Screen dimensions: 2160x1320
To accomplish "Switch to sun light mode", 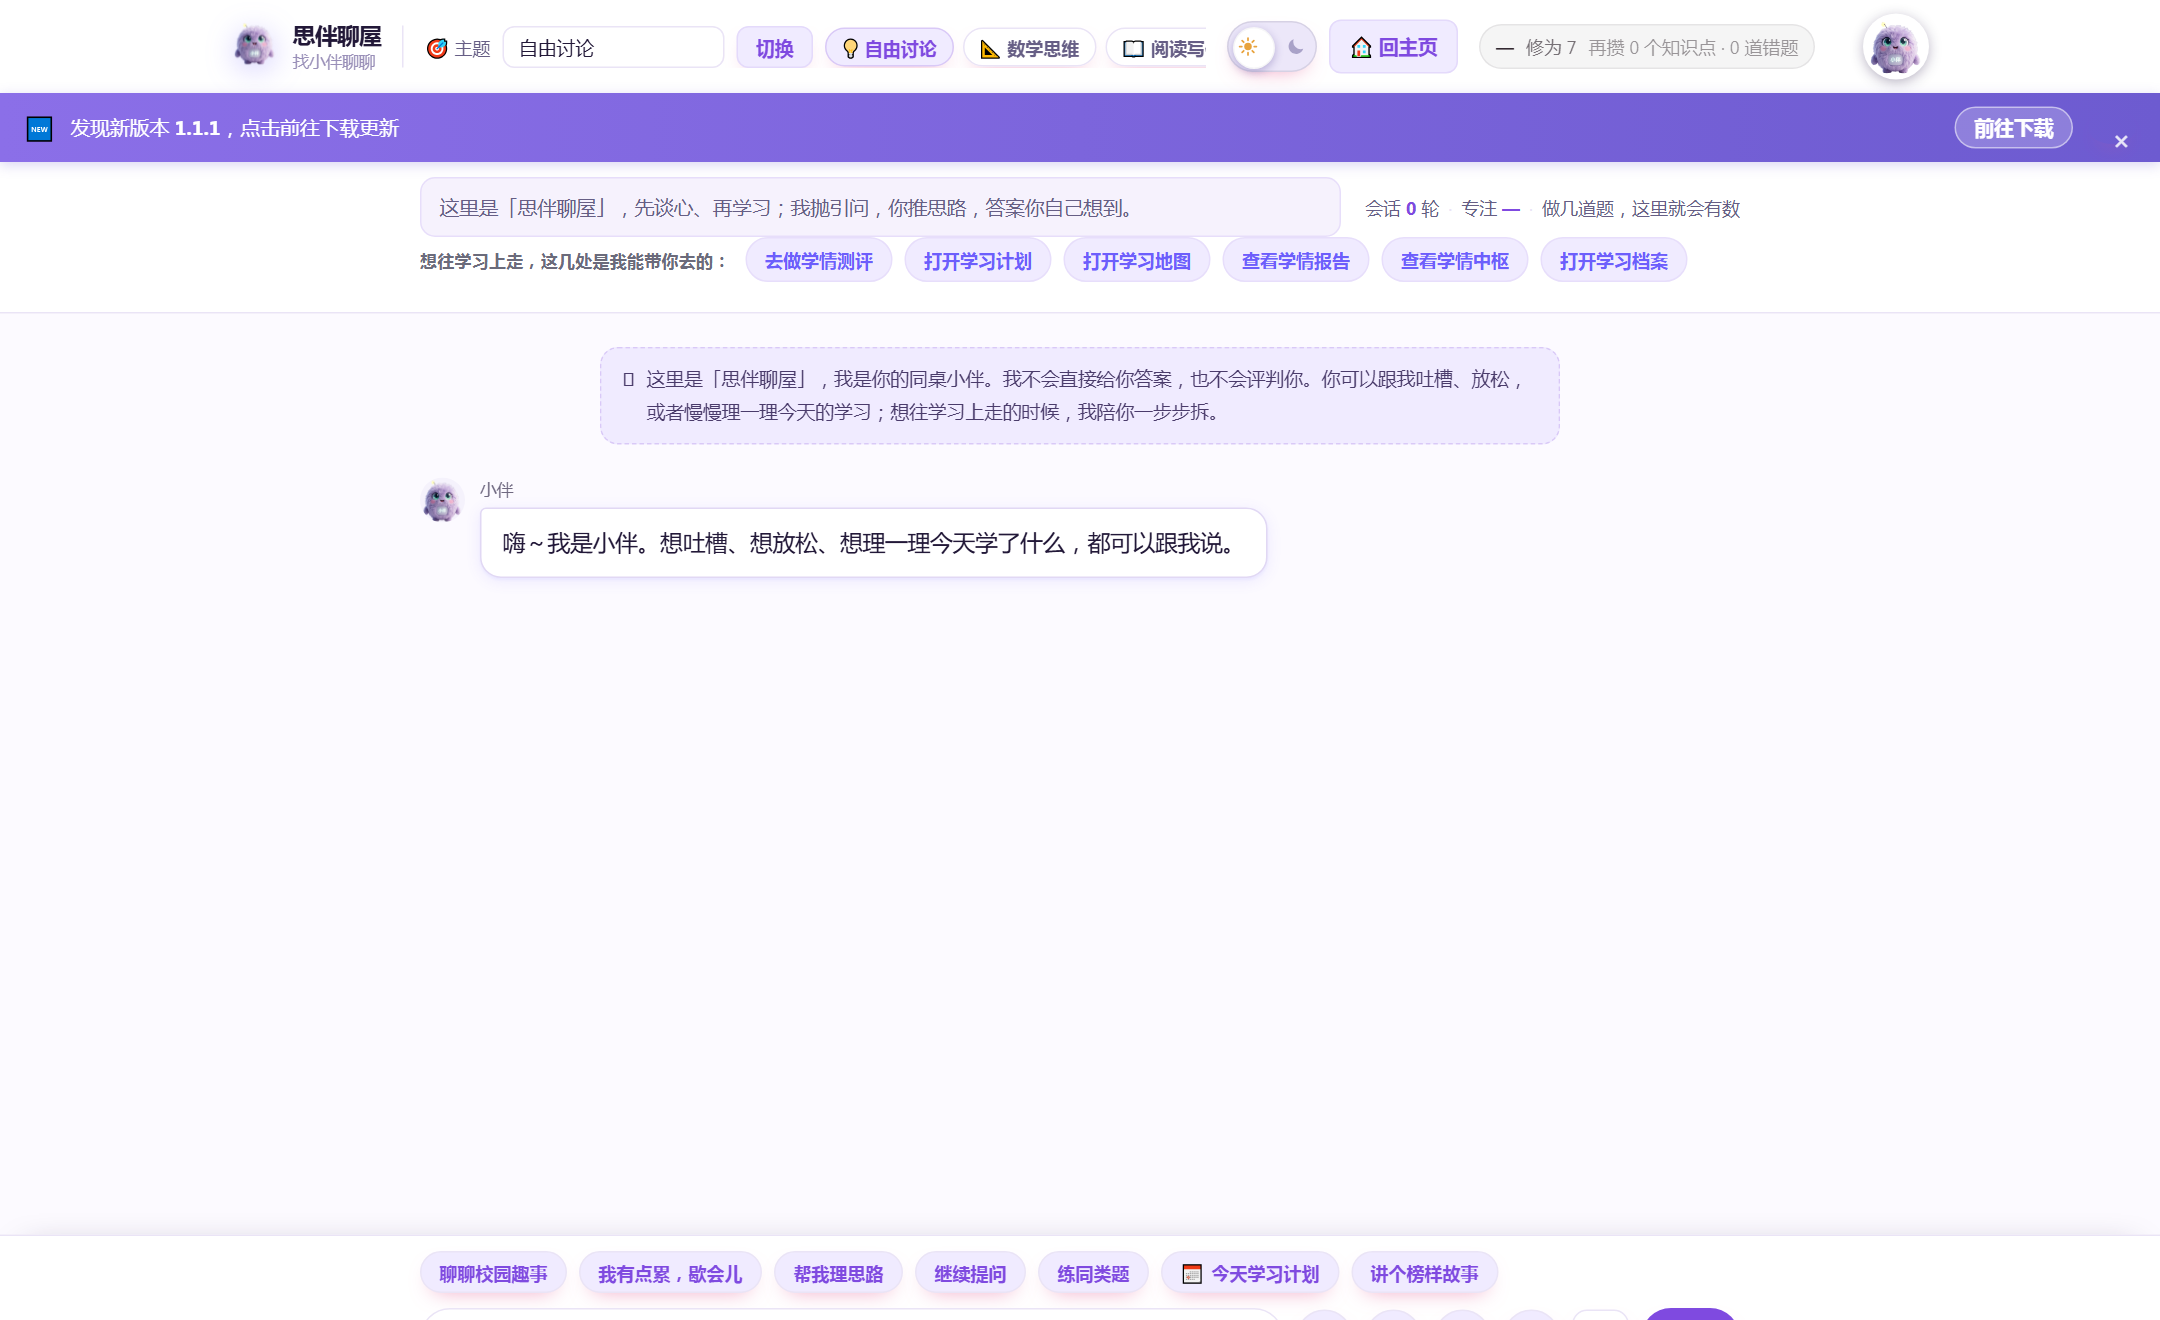I will pyautogui.click(x=1249, y=47).
